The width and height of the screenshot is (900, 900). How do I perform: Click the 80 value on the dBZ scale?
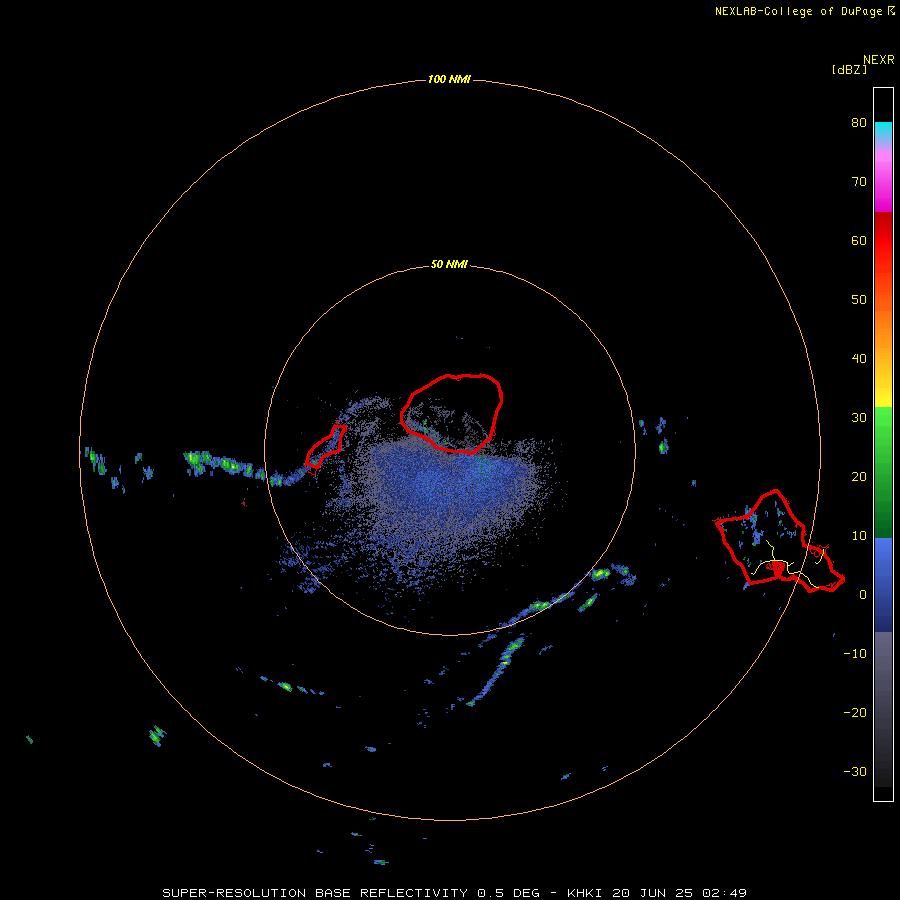coord(859,123)
